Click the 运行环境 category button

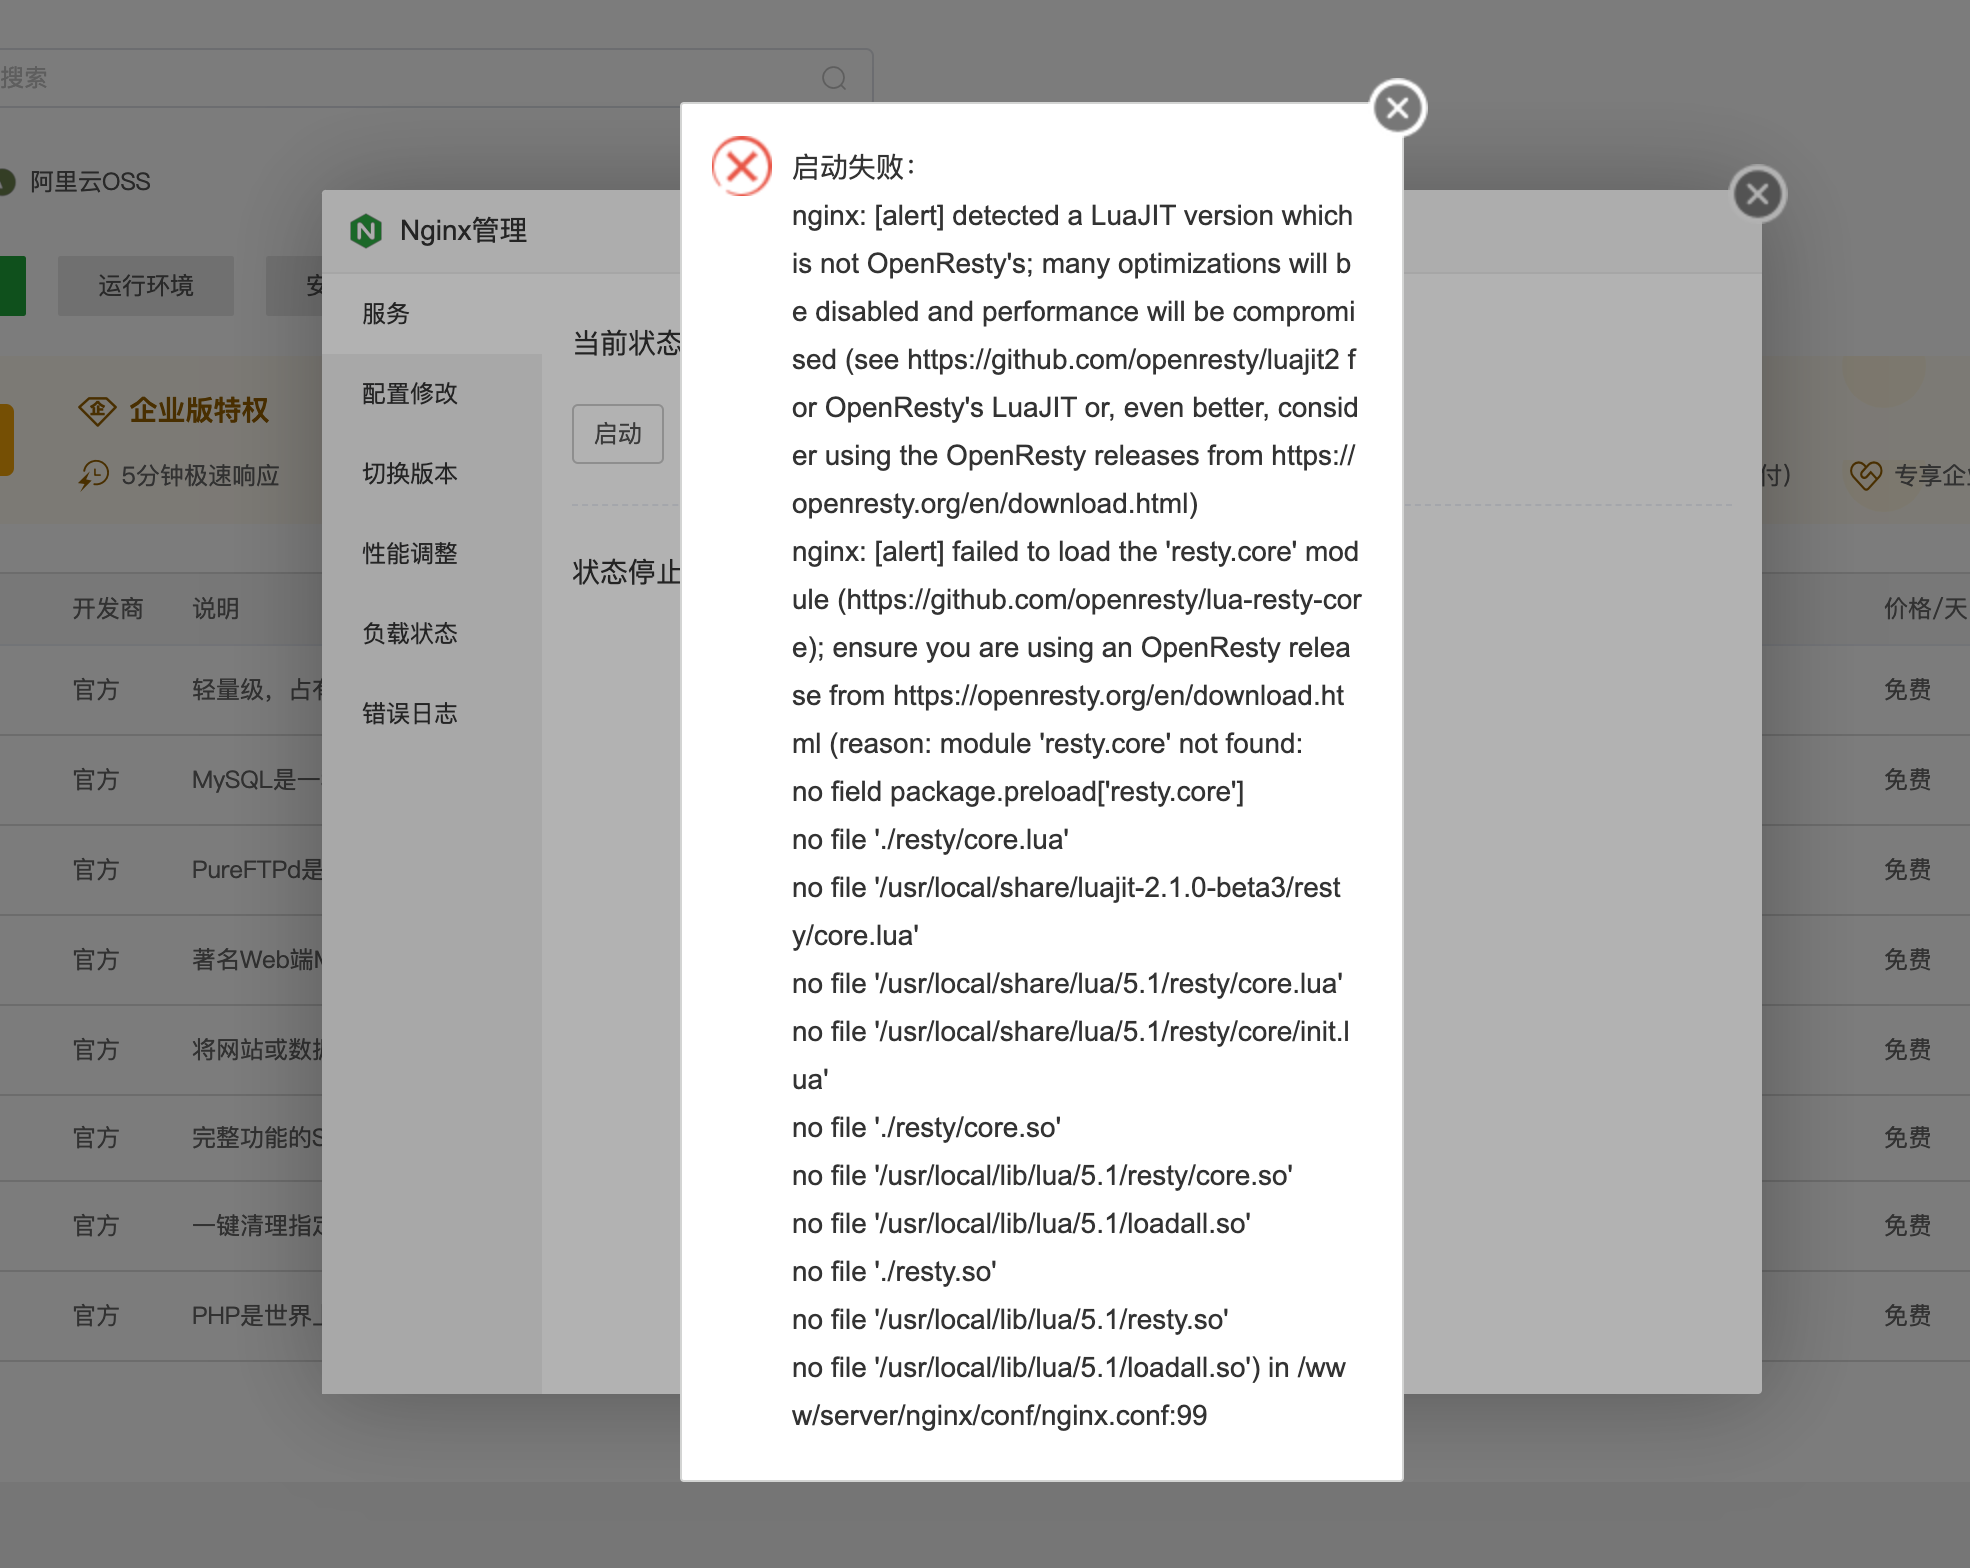click(146, 286)
